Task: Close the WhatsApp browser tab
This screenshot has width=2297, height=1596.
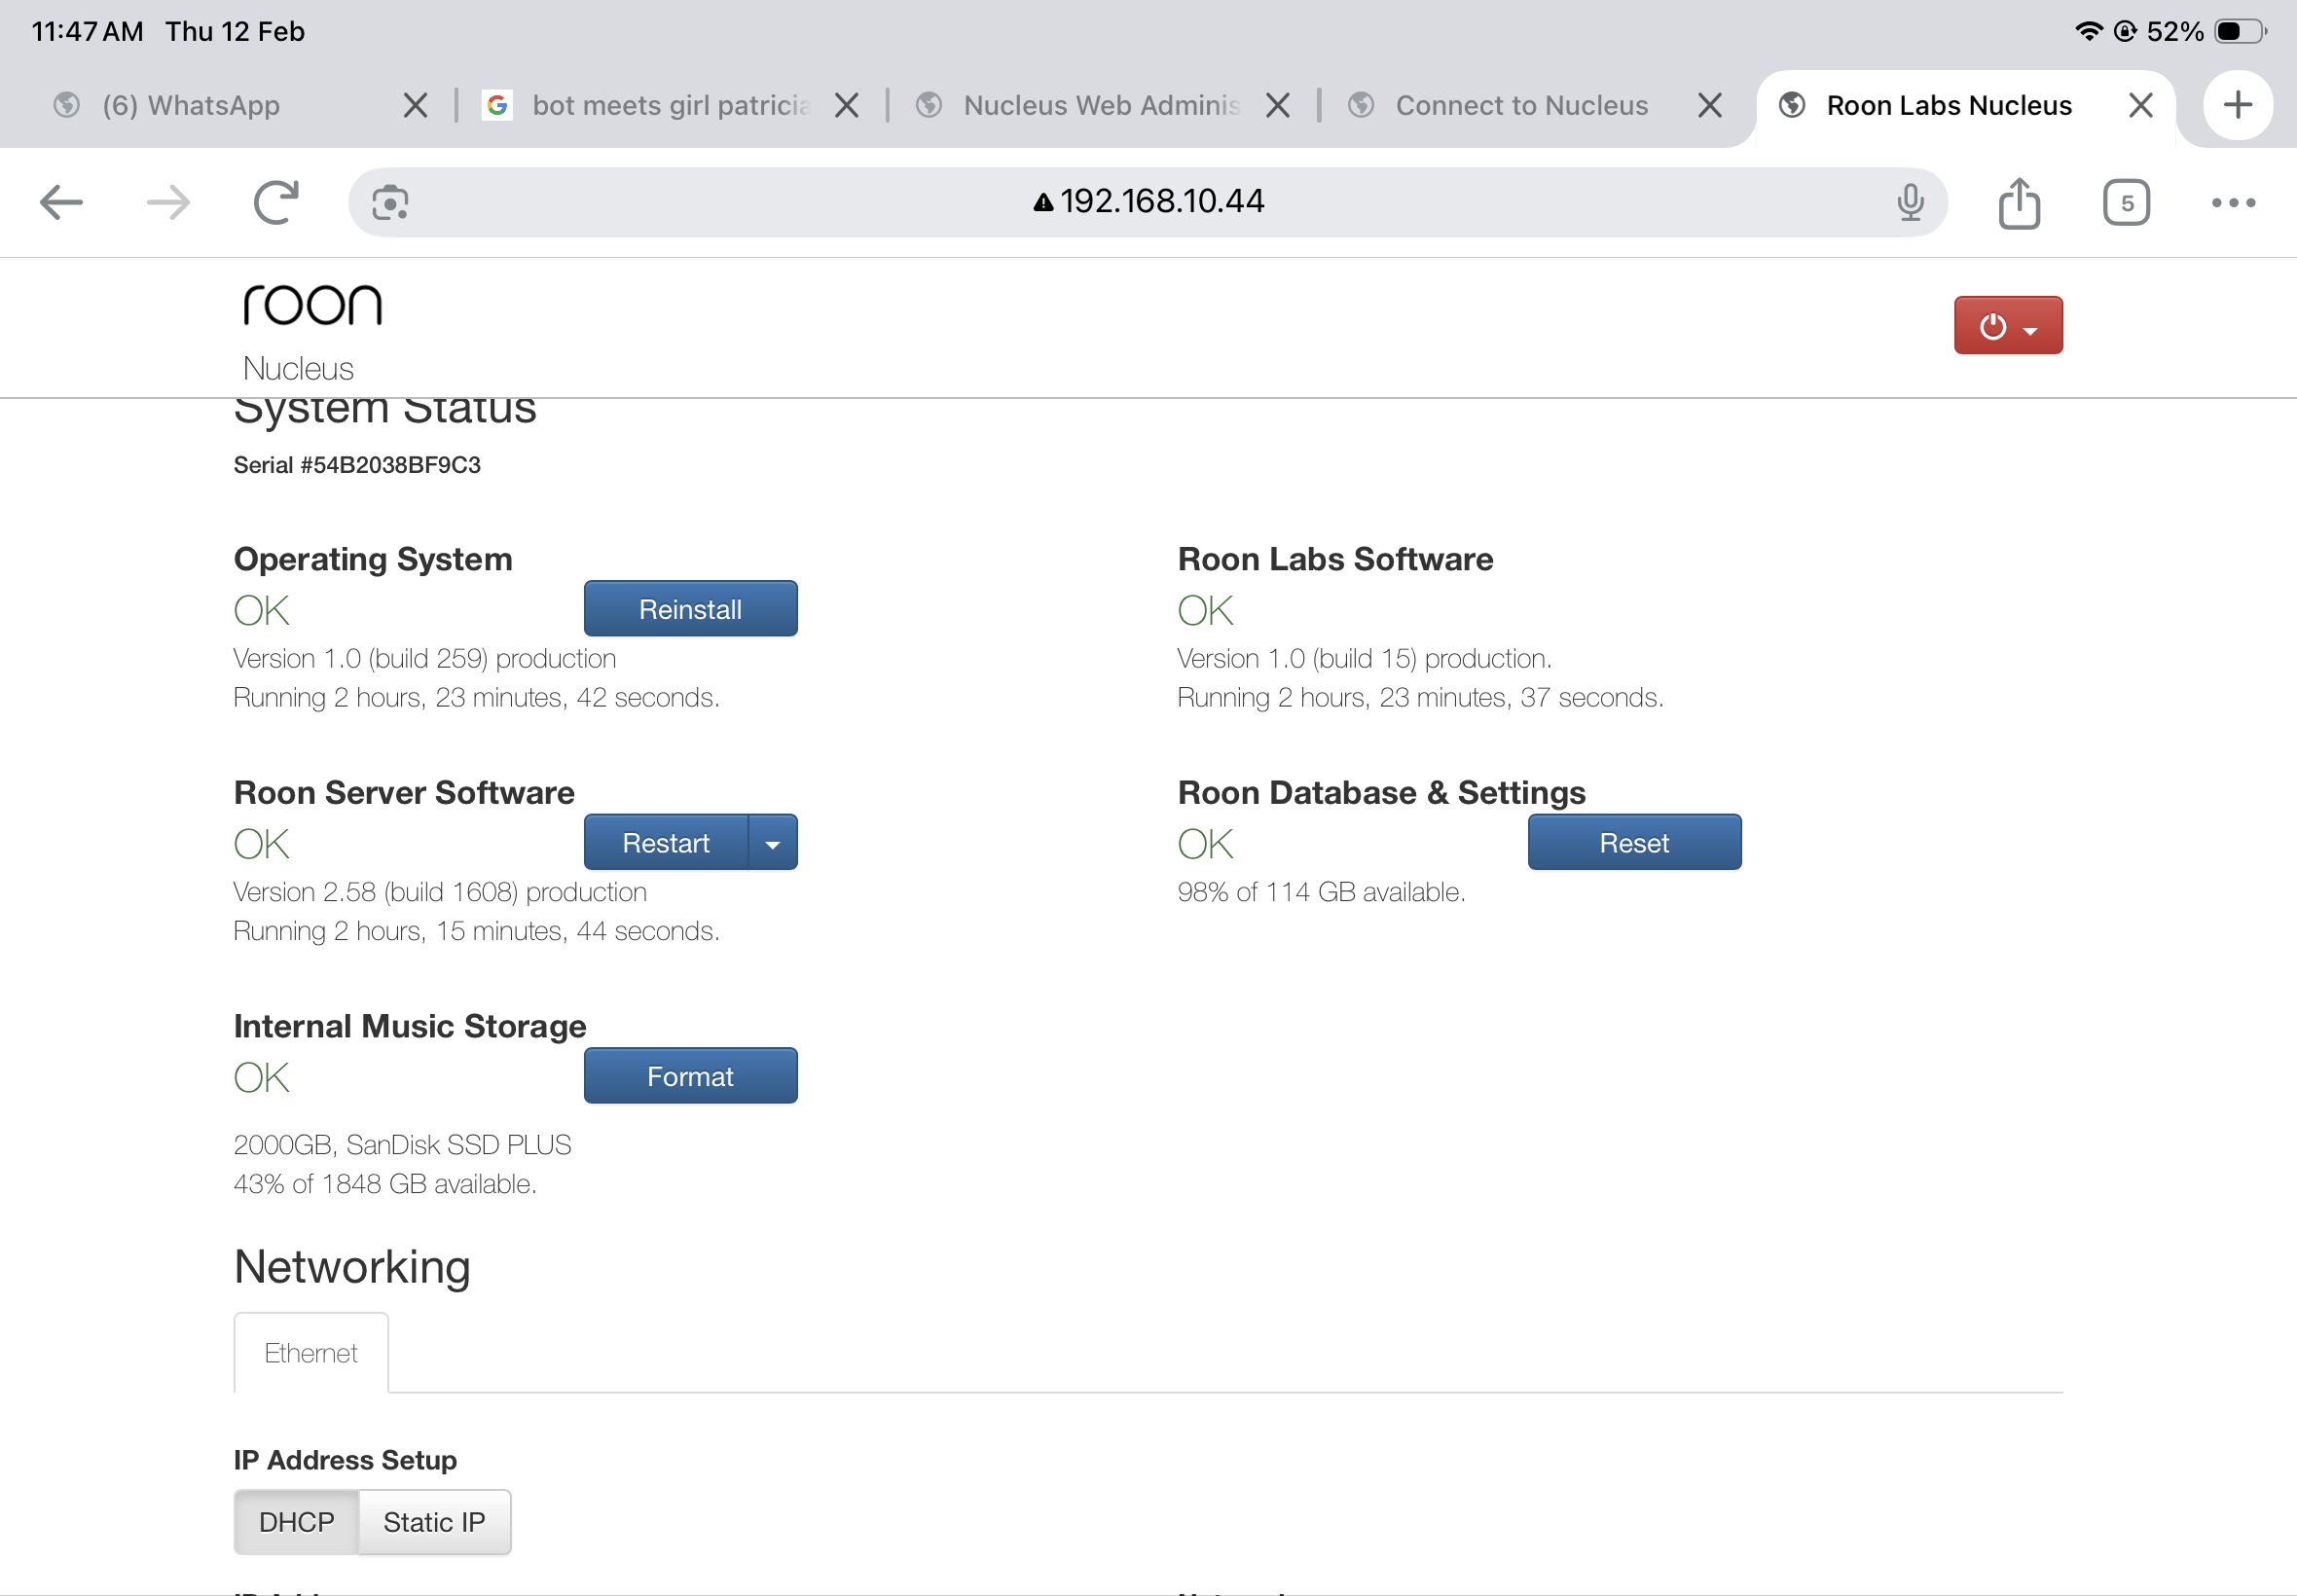Action: [415, 105]
